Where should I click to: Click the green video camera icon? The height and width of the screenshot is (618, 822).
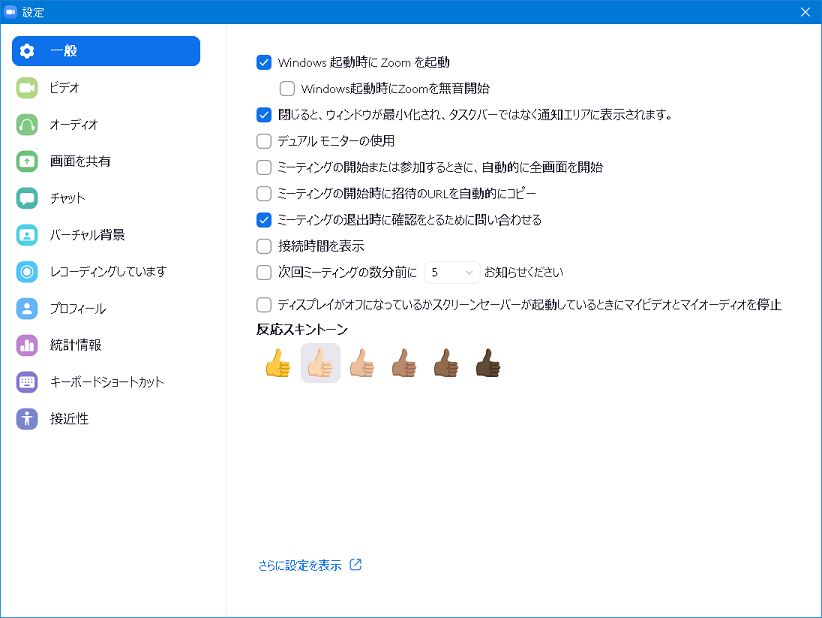click(x=27, y=88)
